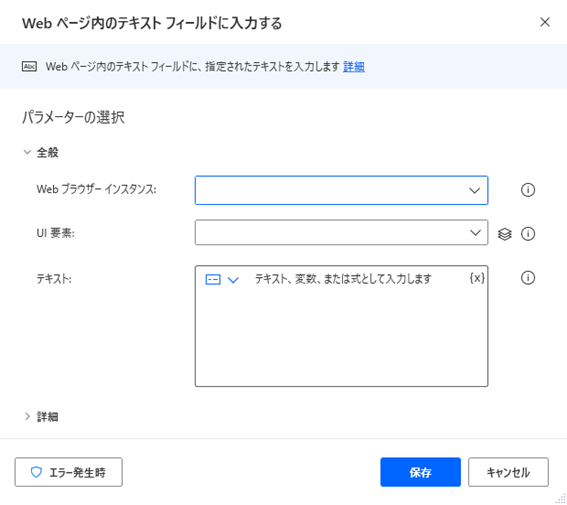This screenshot has height=505, width=567.
Task: Click the 保存 button
Action: (x=420, y=472)
